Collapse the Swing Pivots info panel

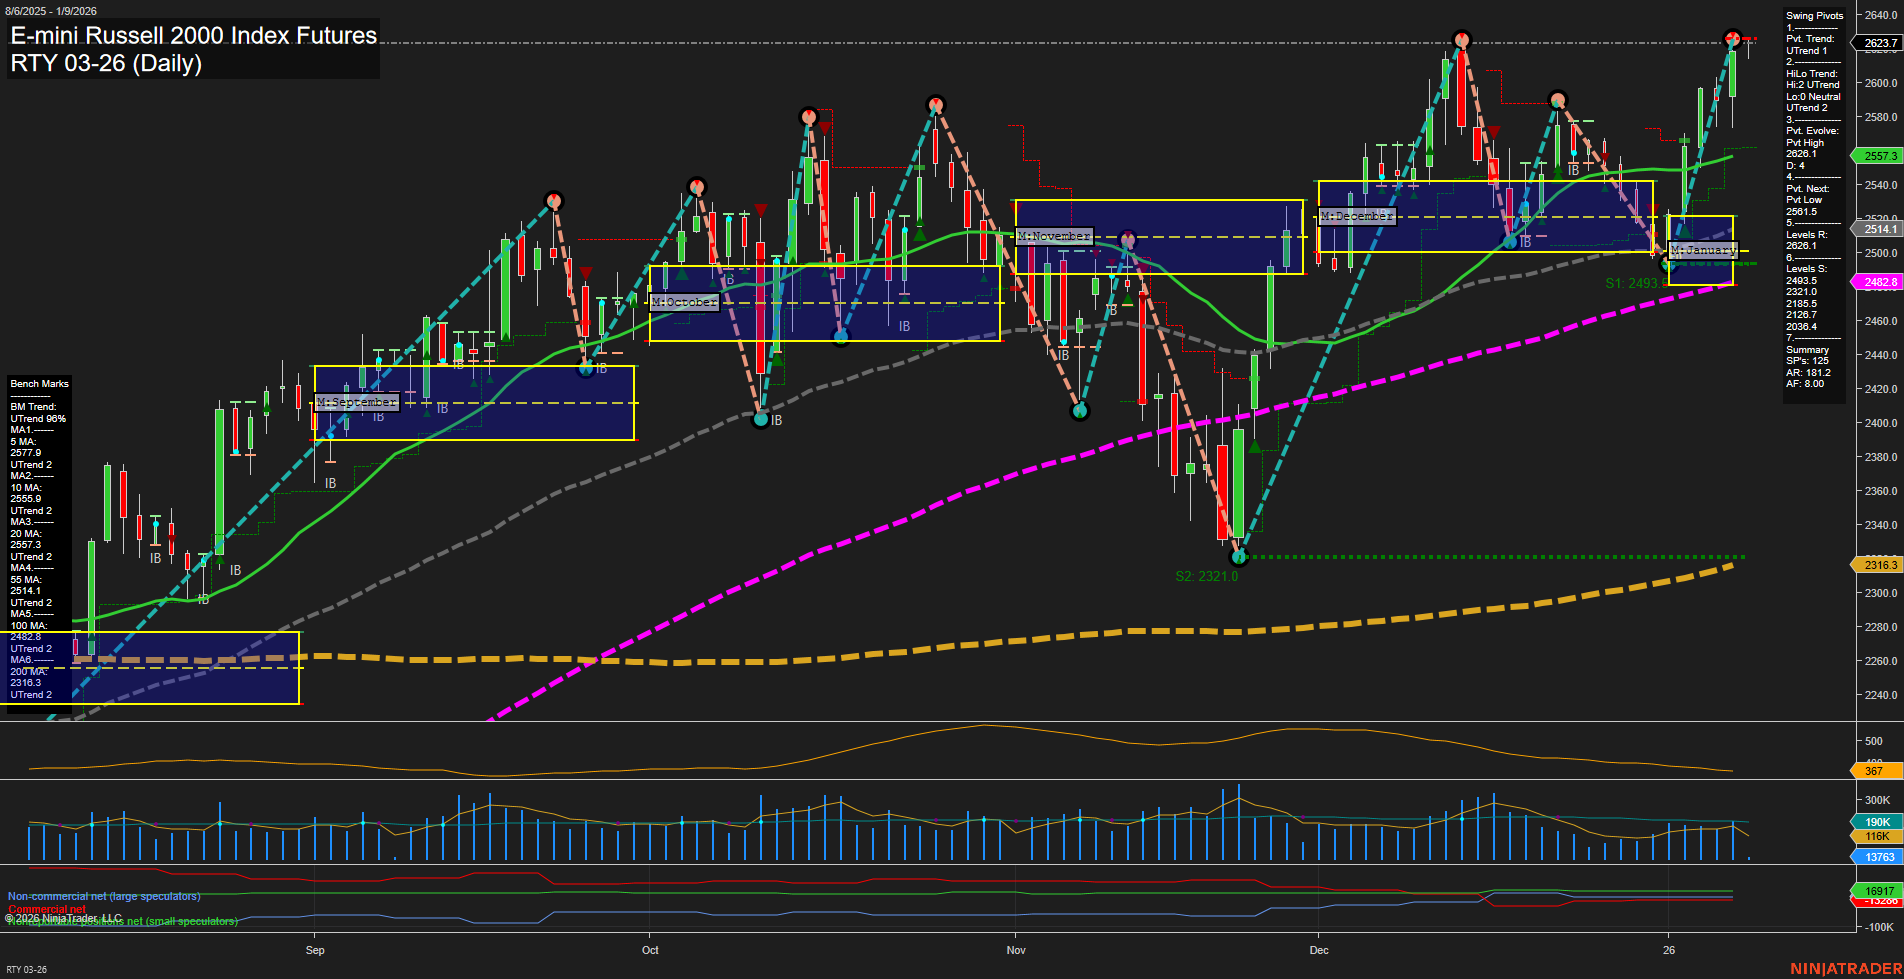pos(1813,14)
